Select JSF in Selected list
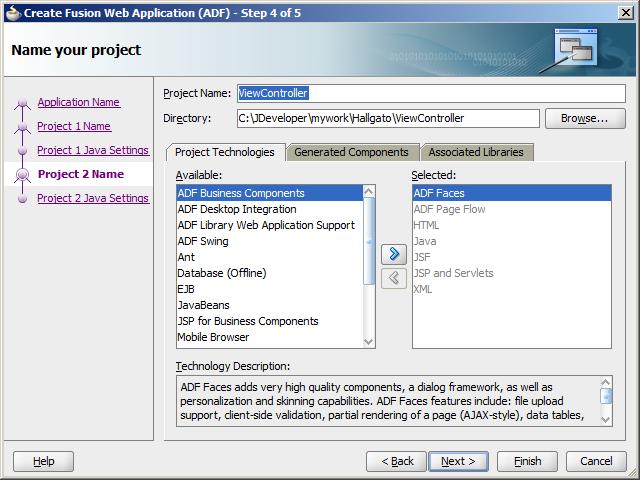This screenshot has height=480, width=640. click(512, 257)
